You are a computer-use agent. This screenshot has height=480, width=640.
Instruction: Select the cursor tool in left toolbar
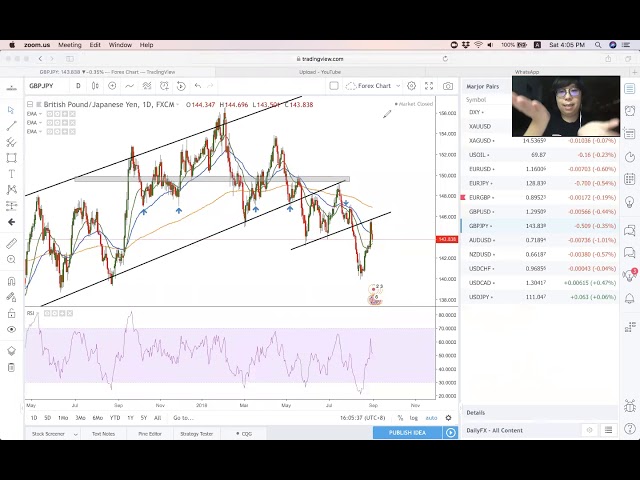(x=11, y=110)
